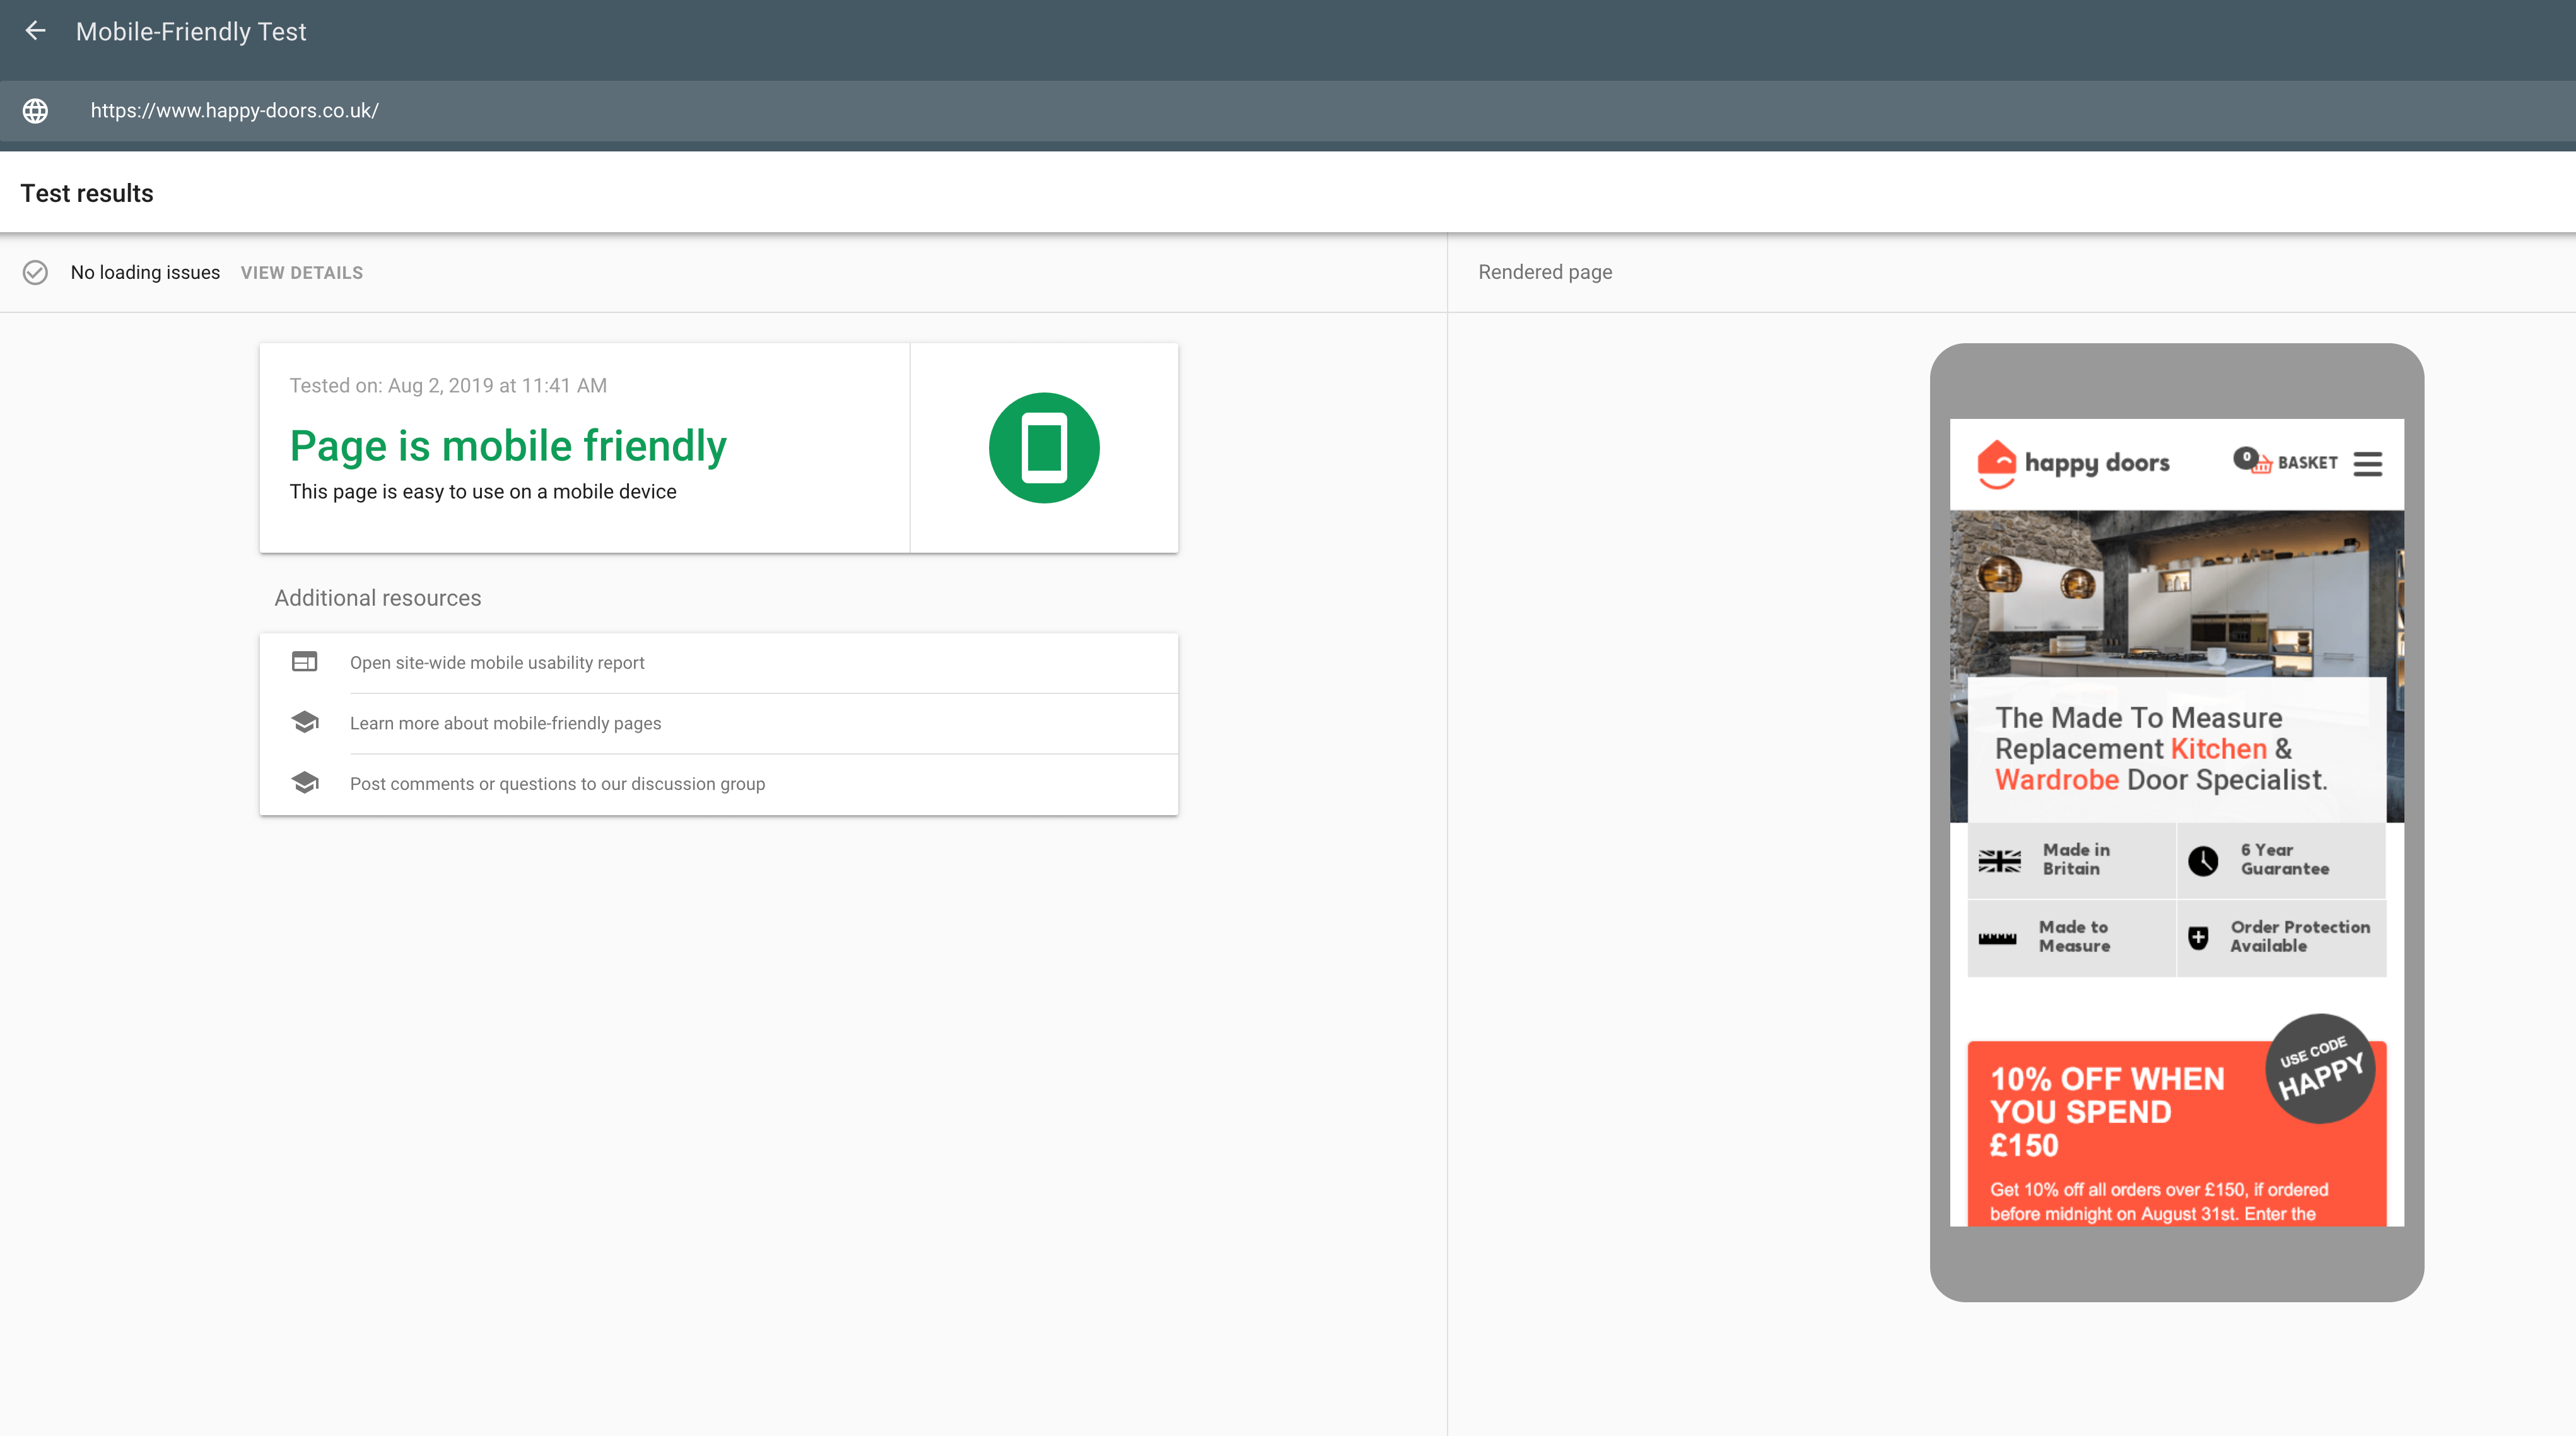Viewport: 2576px width, 1436px height.
Task: Open VIEW DETAILS for loading issues
Action: (302, 273)
